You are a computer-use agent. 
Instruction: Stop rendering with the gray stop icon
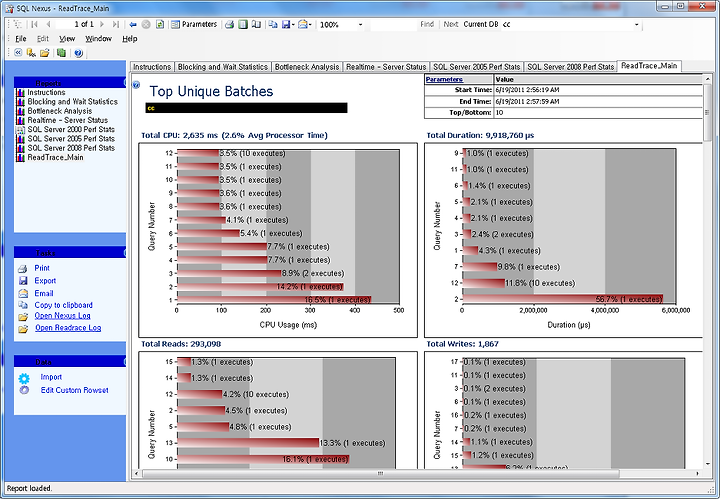click(146, 24)
